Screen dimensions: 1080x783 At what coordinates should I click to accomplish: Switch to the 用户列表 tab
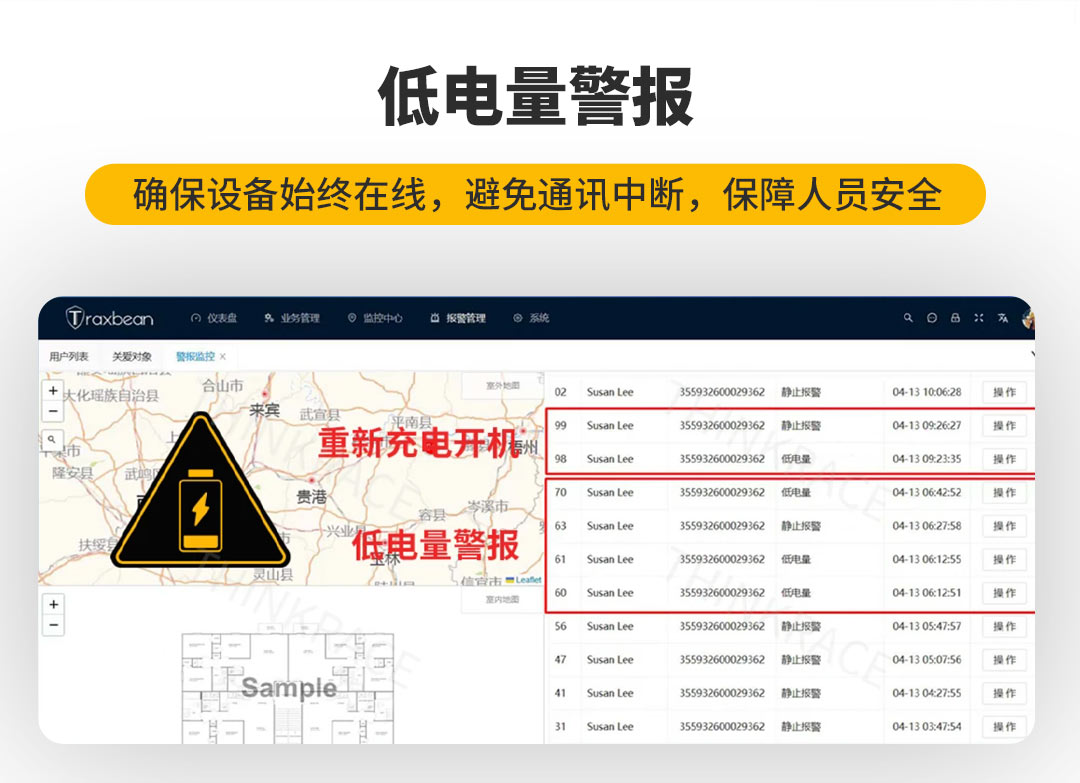[x=69, y=356]
